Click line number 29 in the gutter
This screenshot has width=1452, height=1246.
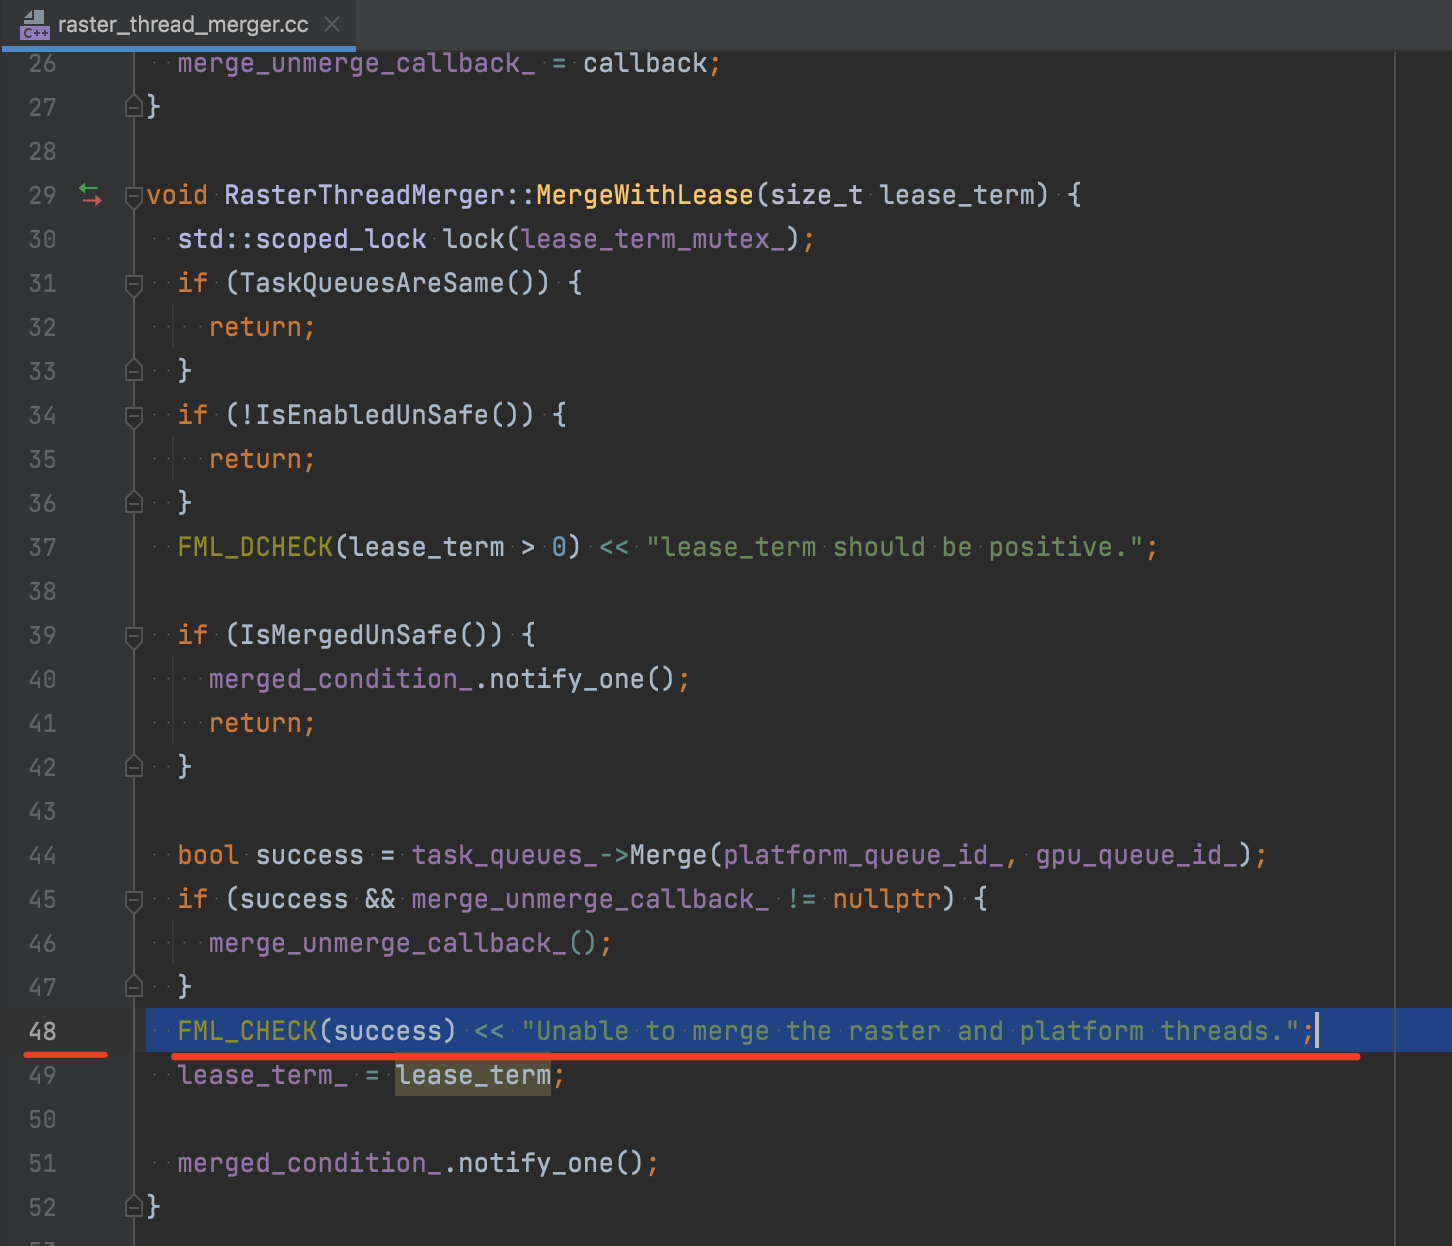point(42,195)
